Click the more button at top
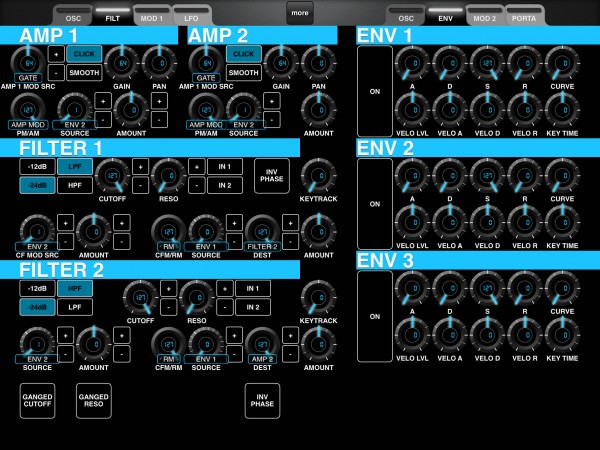Image resolution: width=600 pixels, height=450 pixels. tap(300, 13)
